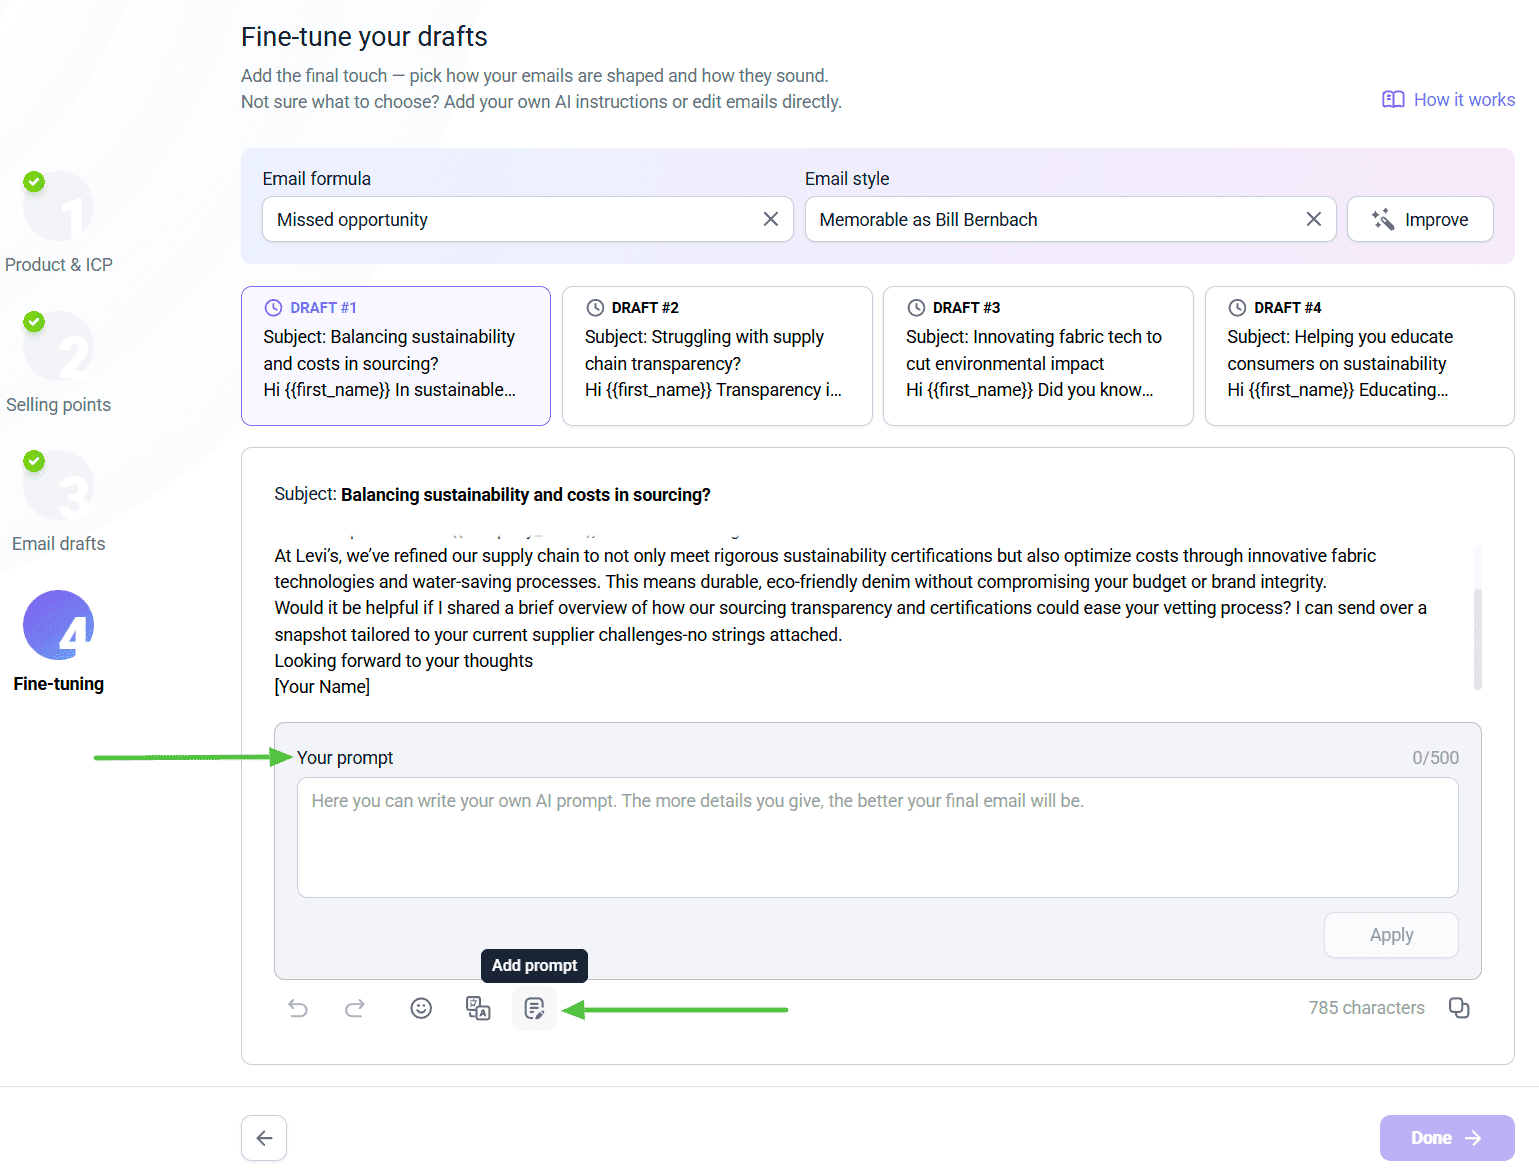Select the Add prompt tool
The height and width of the screenshot is (1172, 1539).
pos(534,1008)
